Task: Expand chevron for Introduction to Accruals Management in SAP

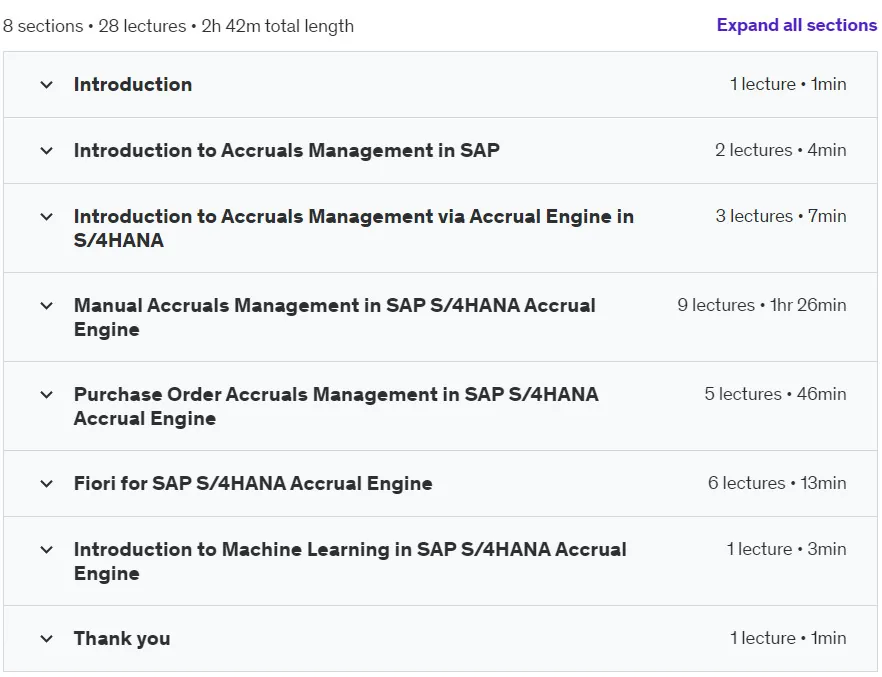Action: pyautogui.click(x=47, y=151)
